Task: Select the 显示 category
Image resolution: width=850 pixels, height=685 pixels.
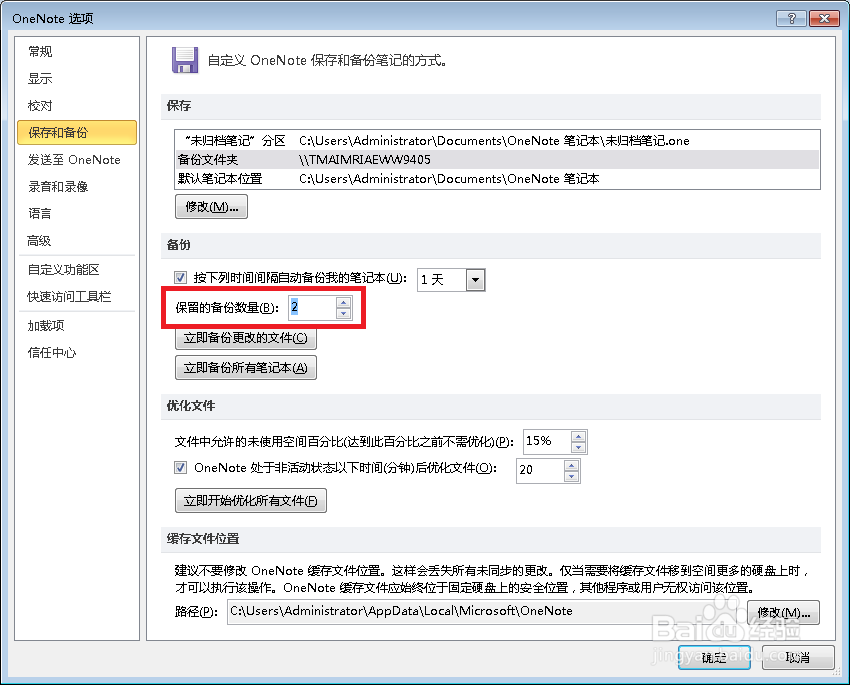Action: 76,79
